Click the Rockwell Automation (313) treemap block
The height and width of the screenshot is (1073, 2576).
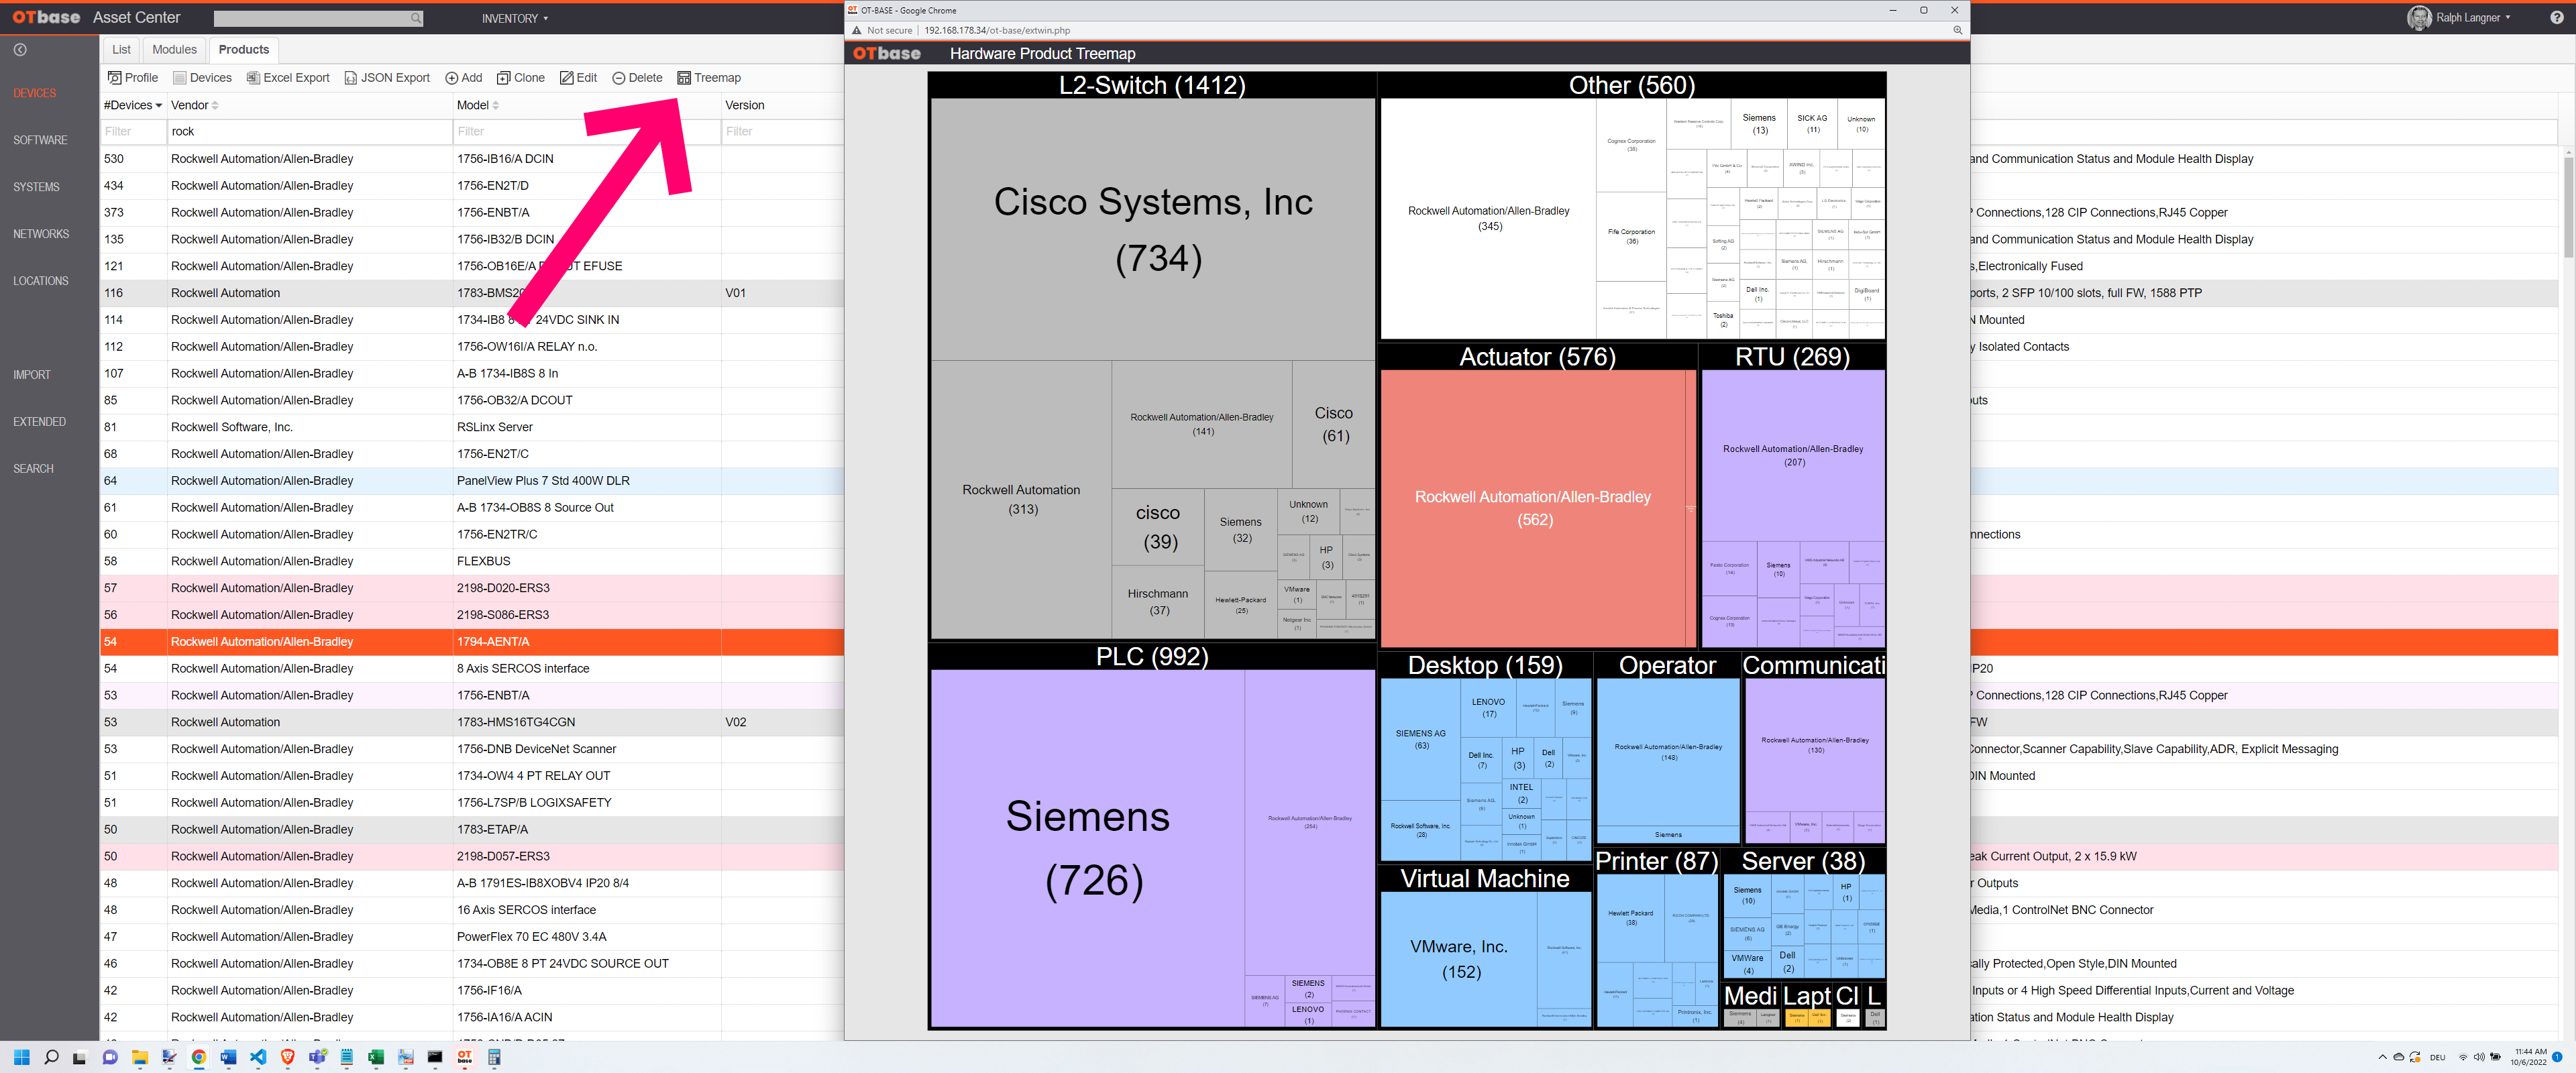[1021, 500]
